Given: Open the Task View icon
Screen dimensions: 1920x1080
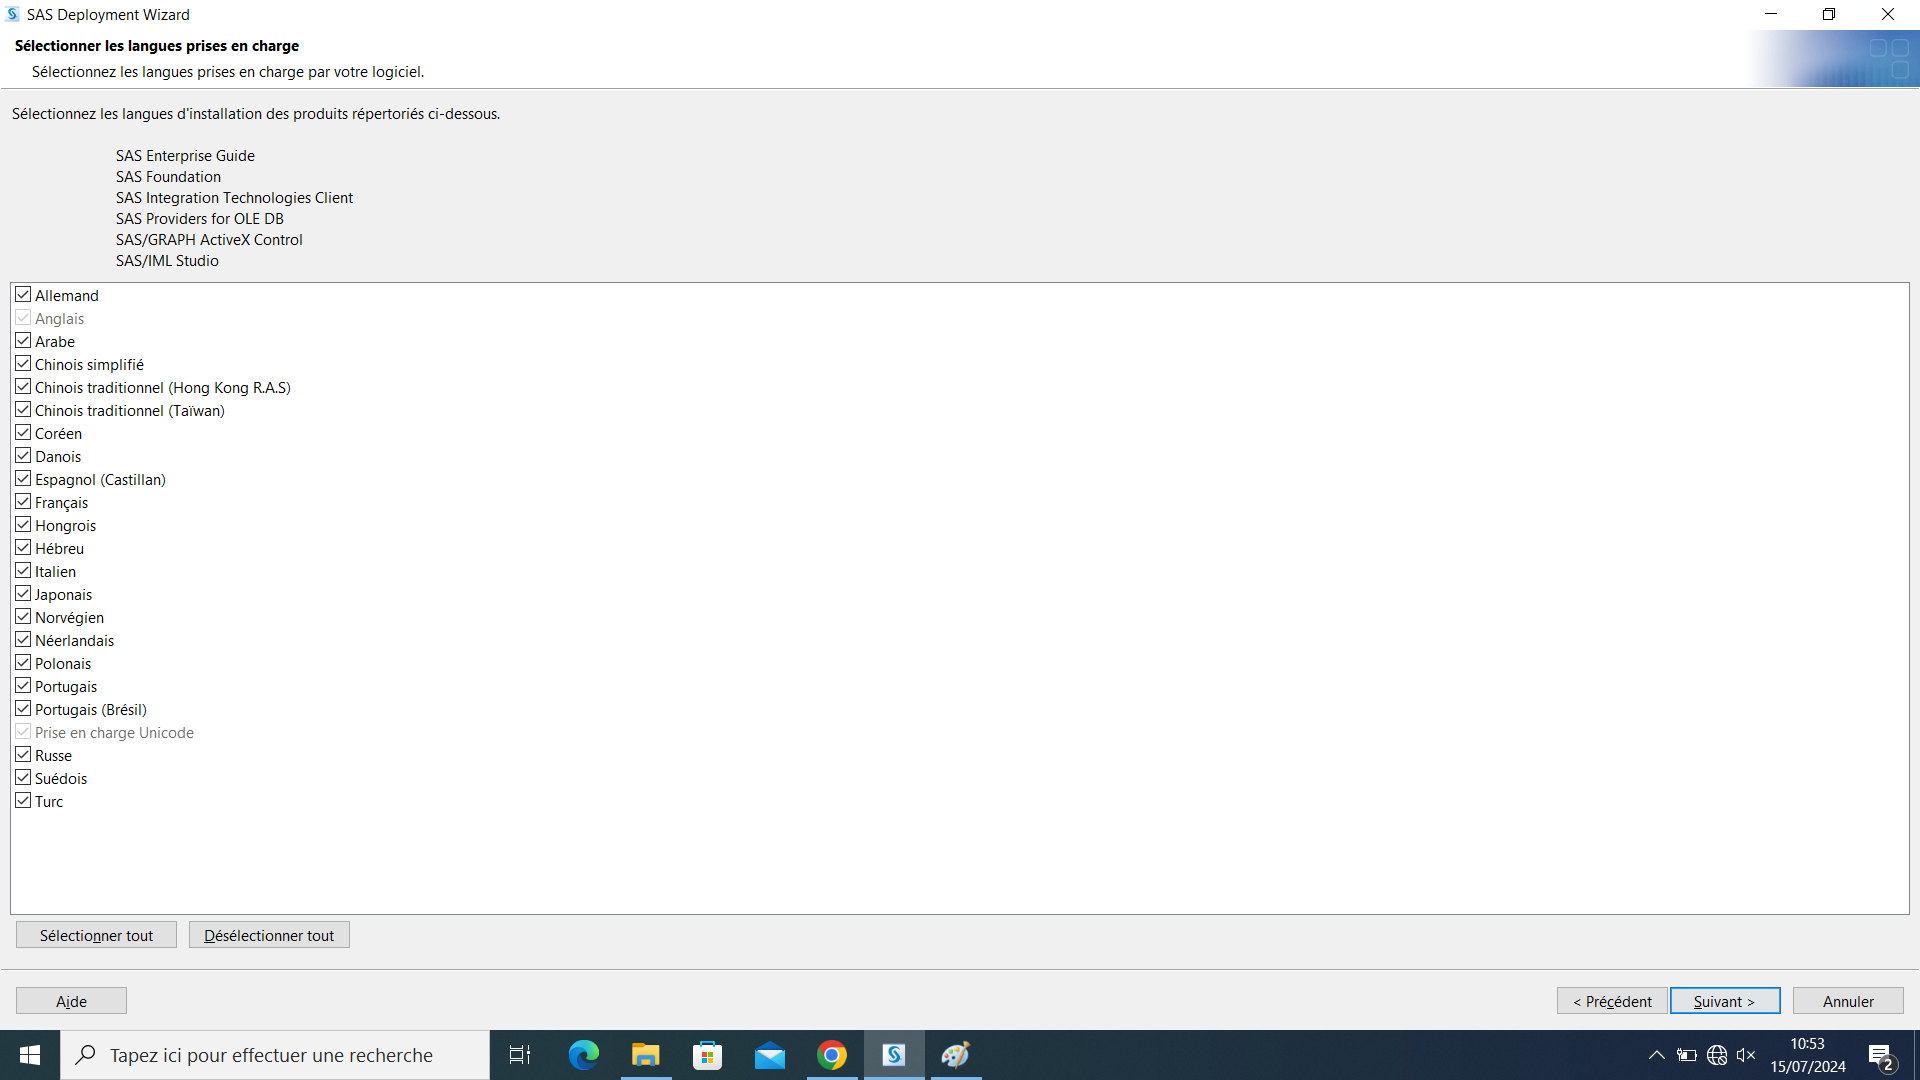Looking at the screenshot, I should pos(520,1055).
